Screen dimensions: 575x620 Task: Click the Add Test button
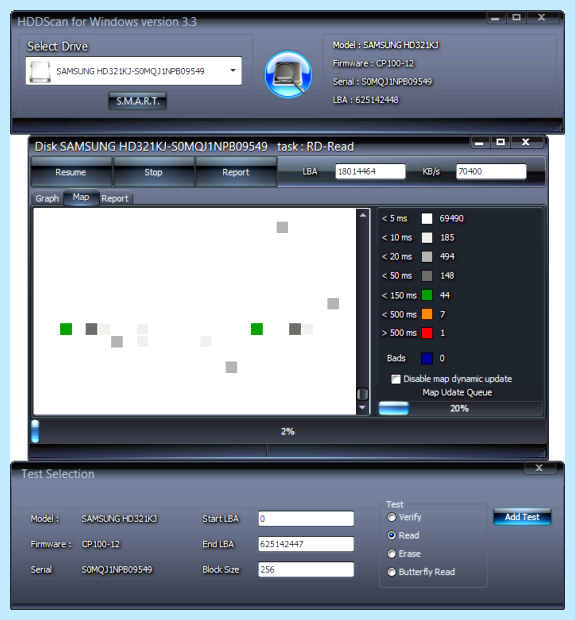pos(522,517)
